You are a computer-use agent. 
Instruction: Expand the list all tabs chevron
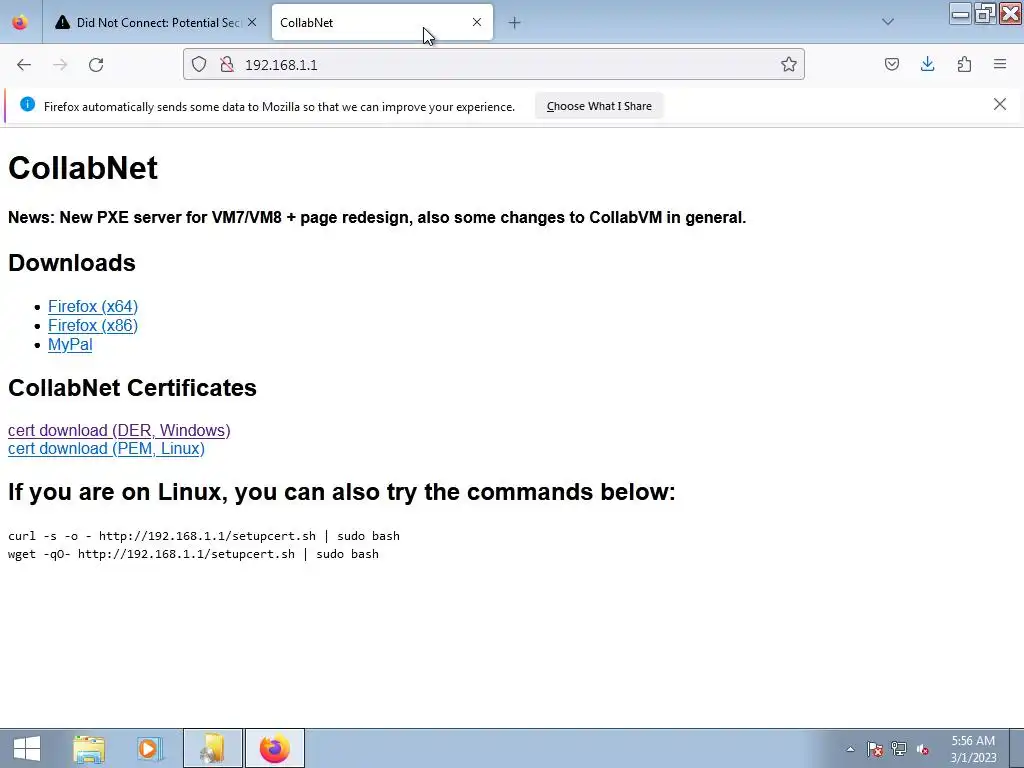point(888,22)
